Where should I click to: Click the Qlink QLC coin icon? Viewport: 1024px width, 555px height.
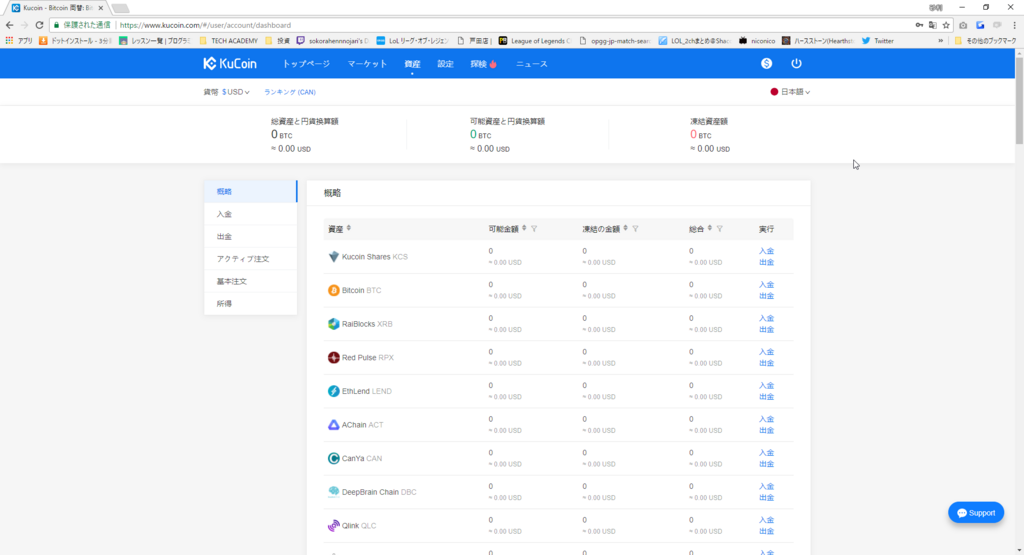tap(334, 526)
